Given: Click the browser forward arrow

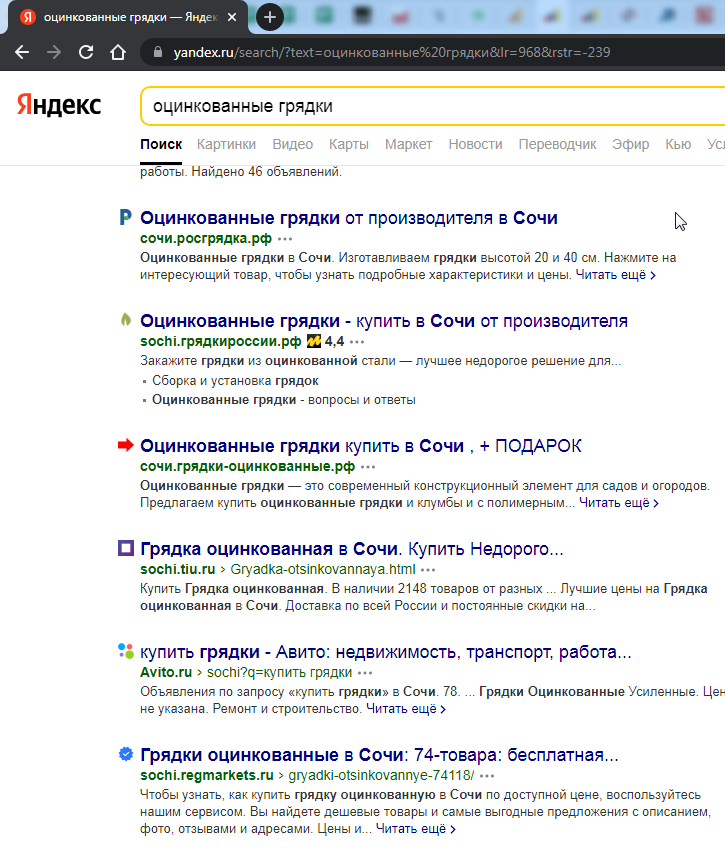Looking at the screenshot, I should click(54, 52).
